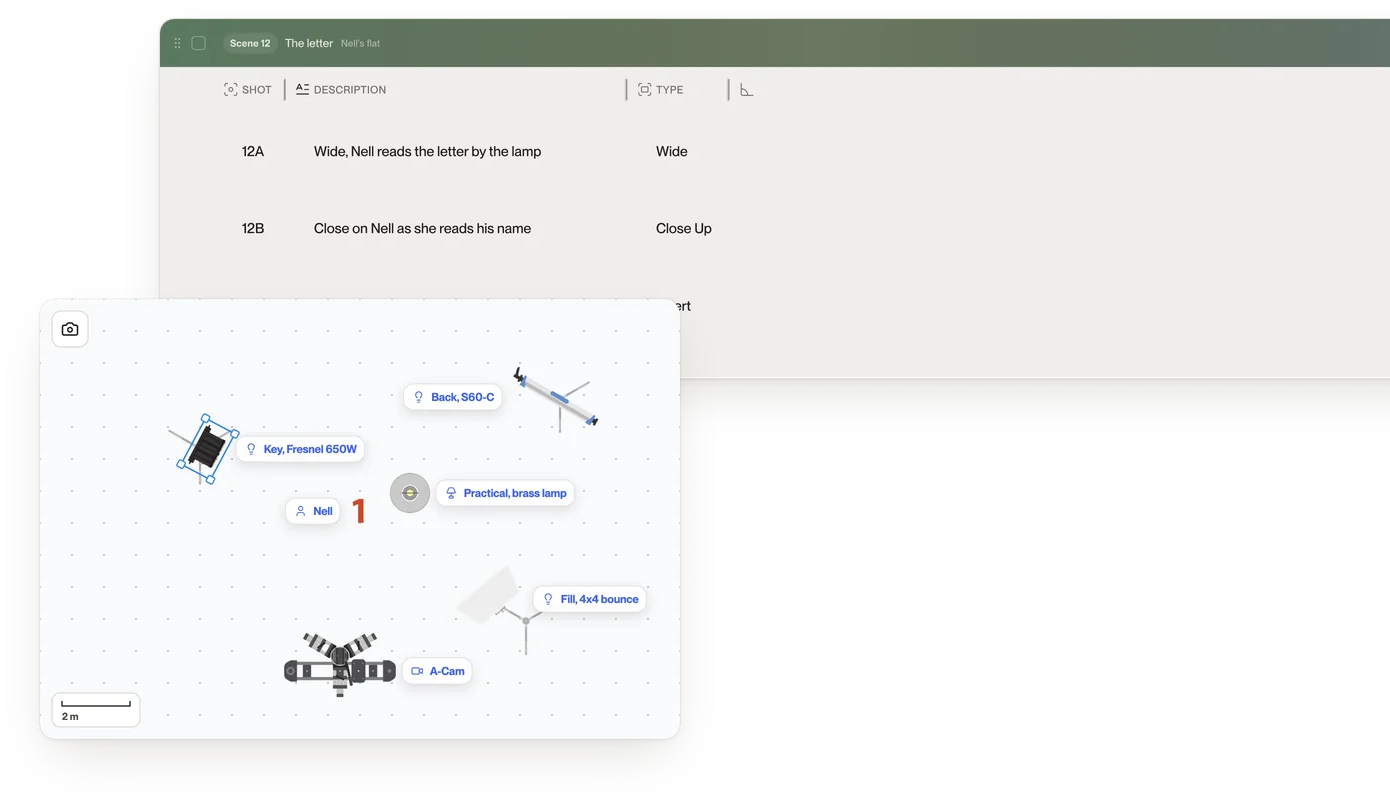Click the camera snapshot icon in the diagram

pos(70,329)
